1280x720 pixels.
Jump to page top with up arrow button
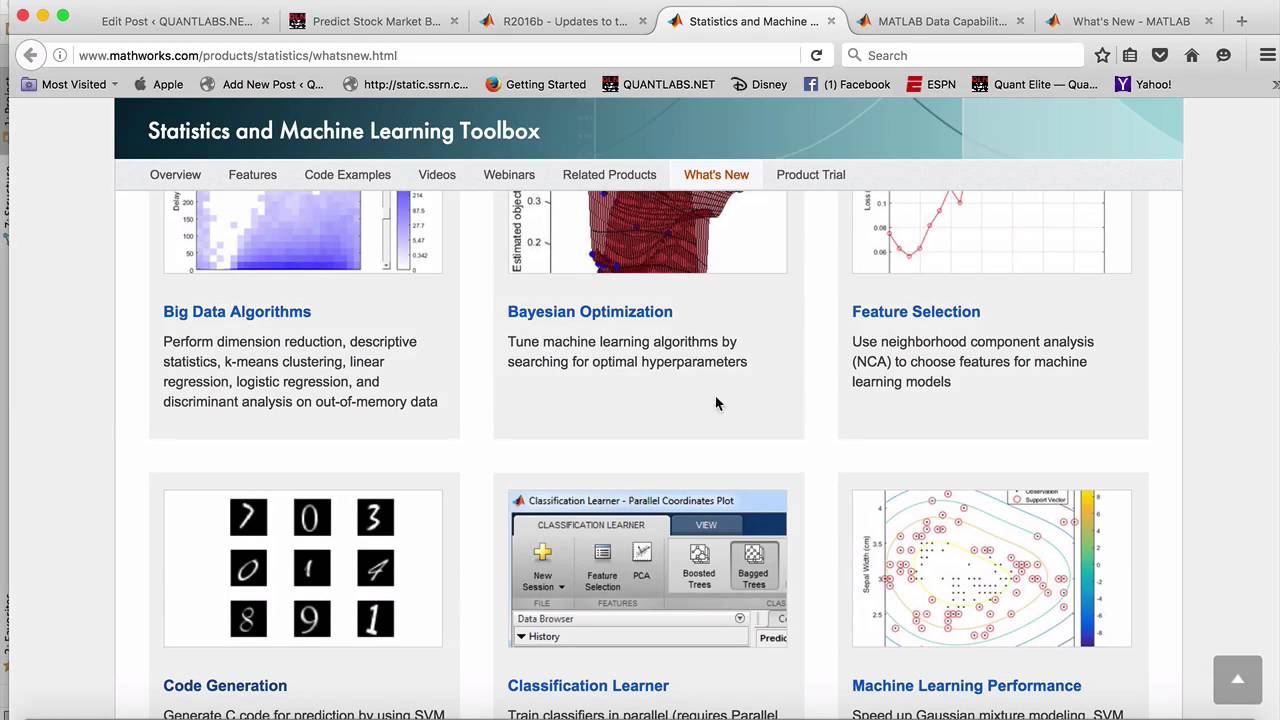[1237, 680]
